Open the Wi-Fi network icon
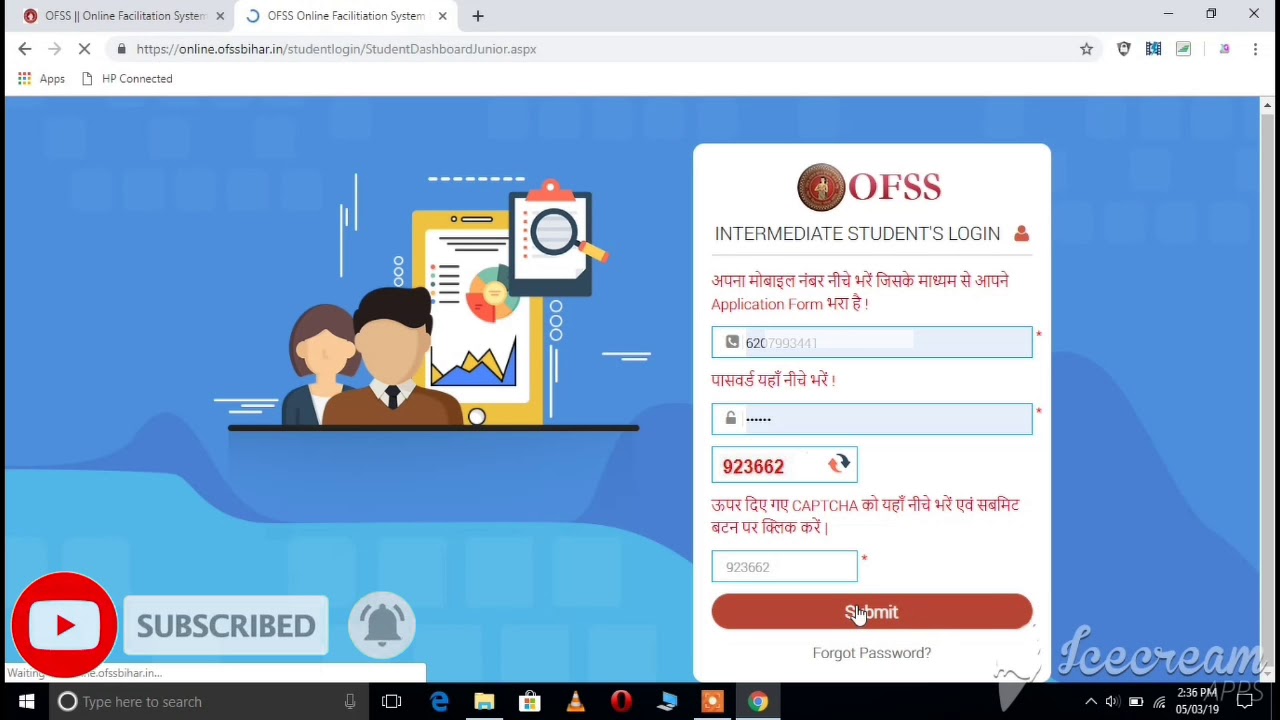 (x=1160, y=702)
